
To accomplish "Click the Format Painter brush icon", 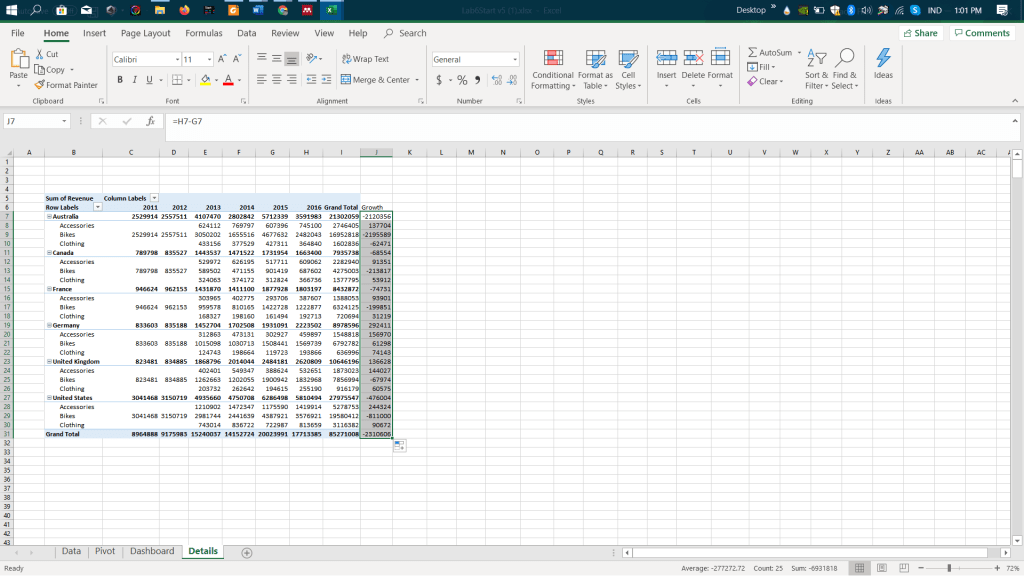I will pos(40,85).
